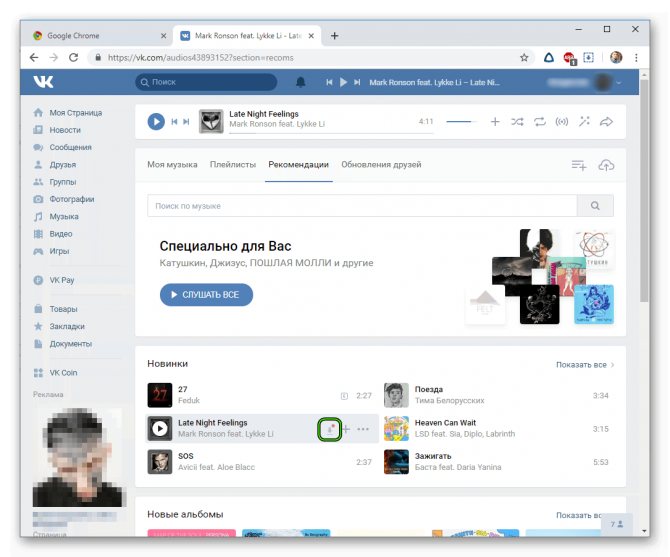Image resolution: width=670 pixels, height=557 pixels.
Task: Seek in the Late Night Feelings progress bar
Action: [331, 133]
